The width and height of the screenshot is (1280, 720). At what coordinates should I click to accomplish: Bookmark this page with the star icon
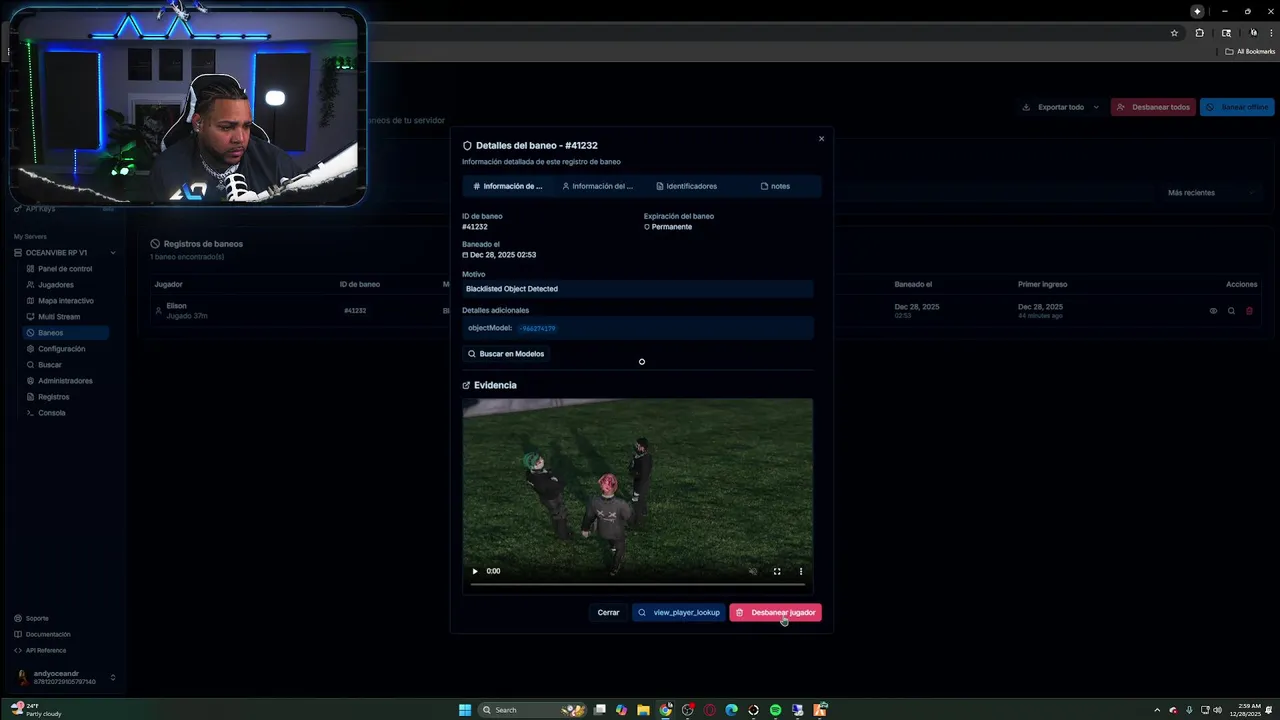[1174, 33]
